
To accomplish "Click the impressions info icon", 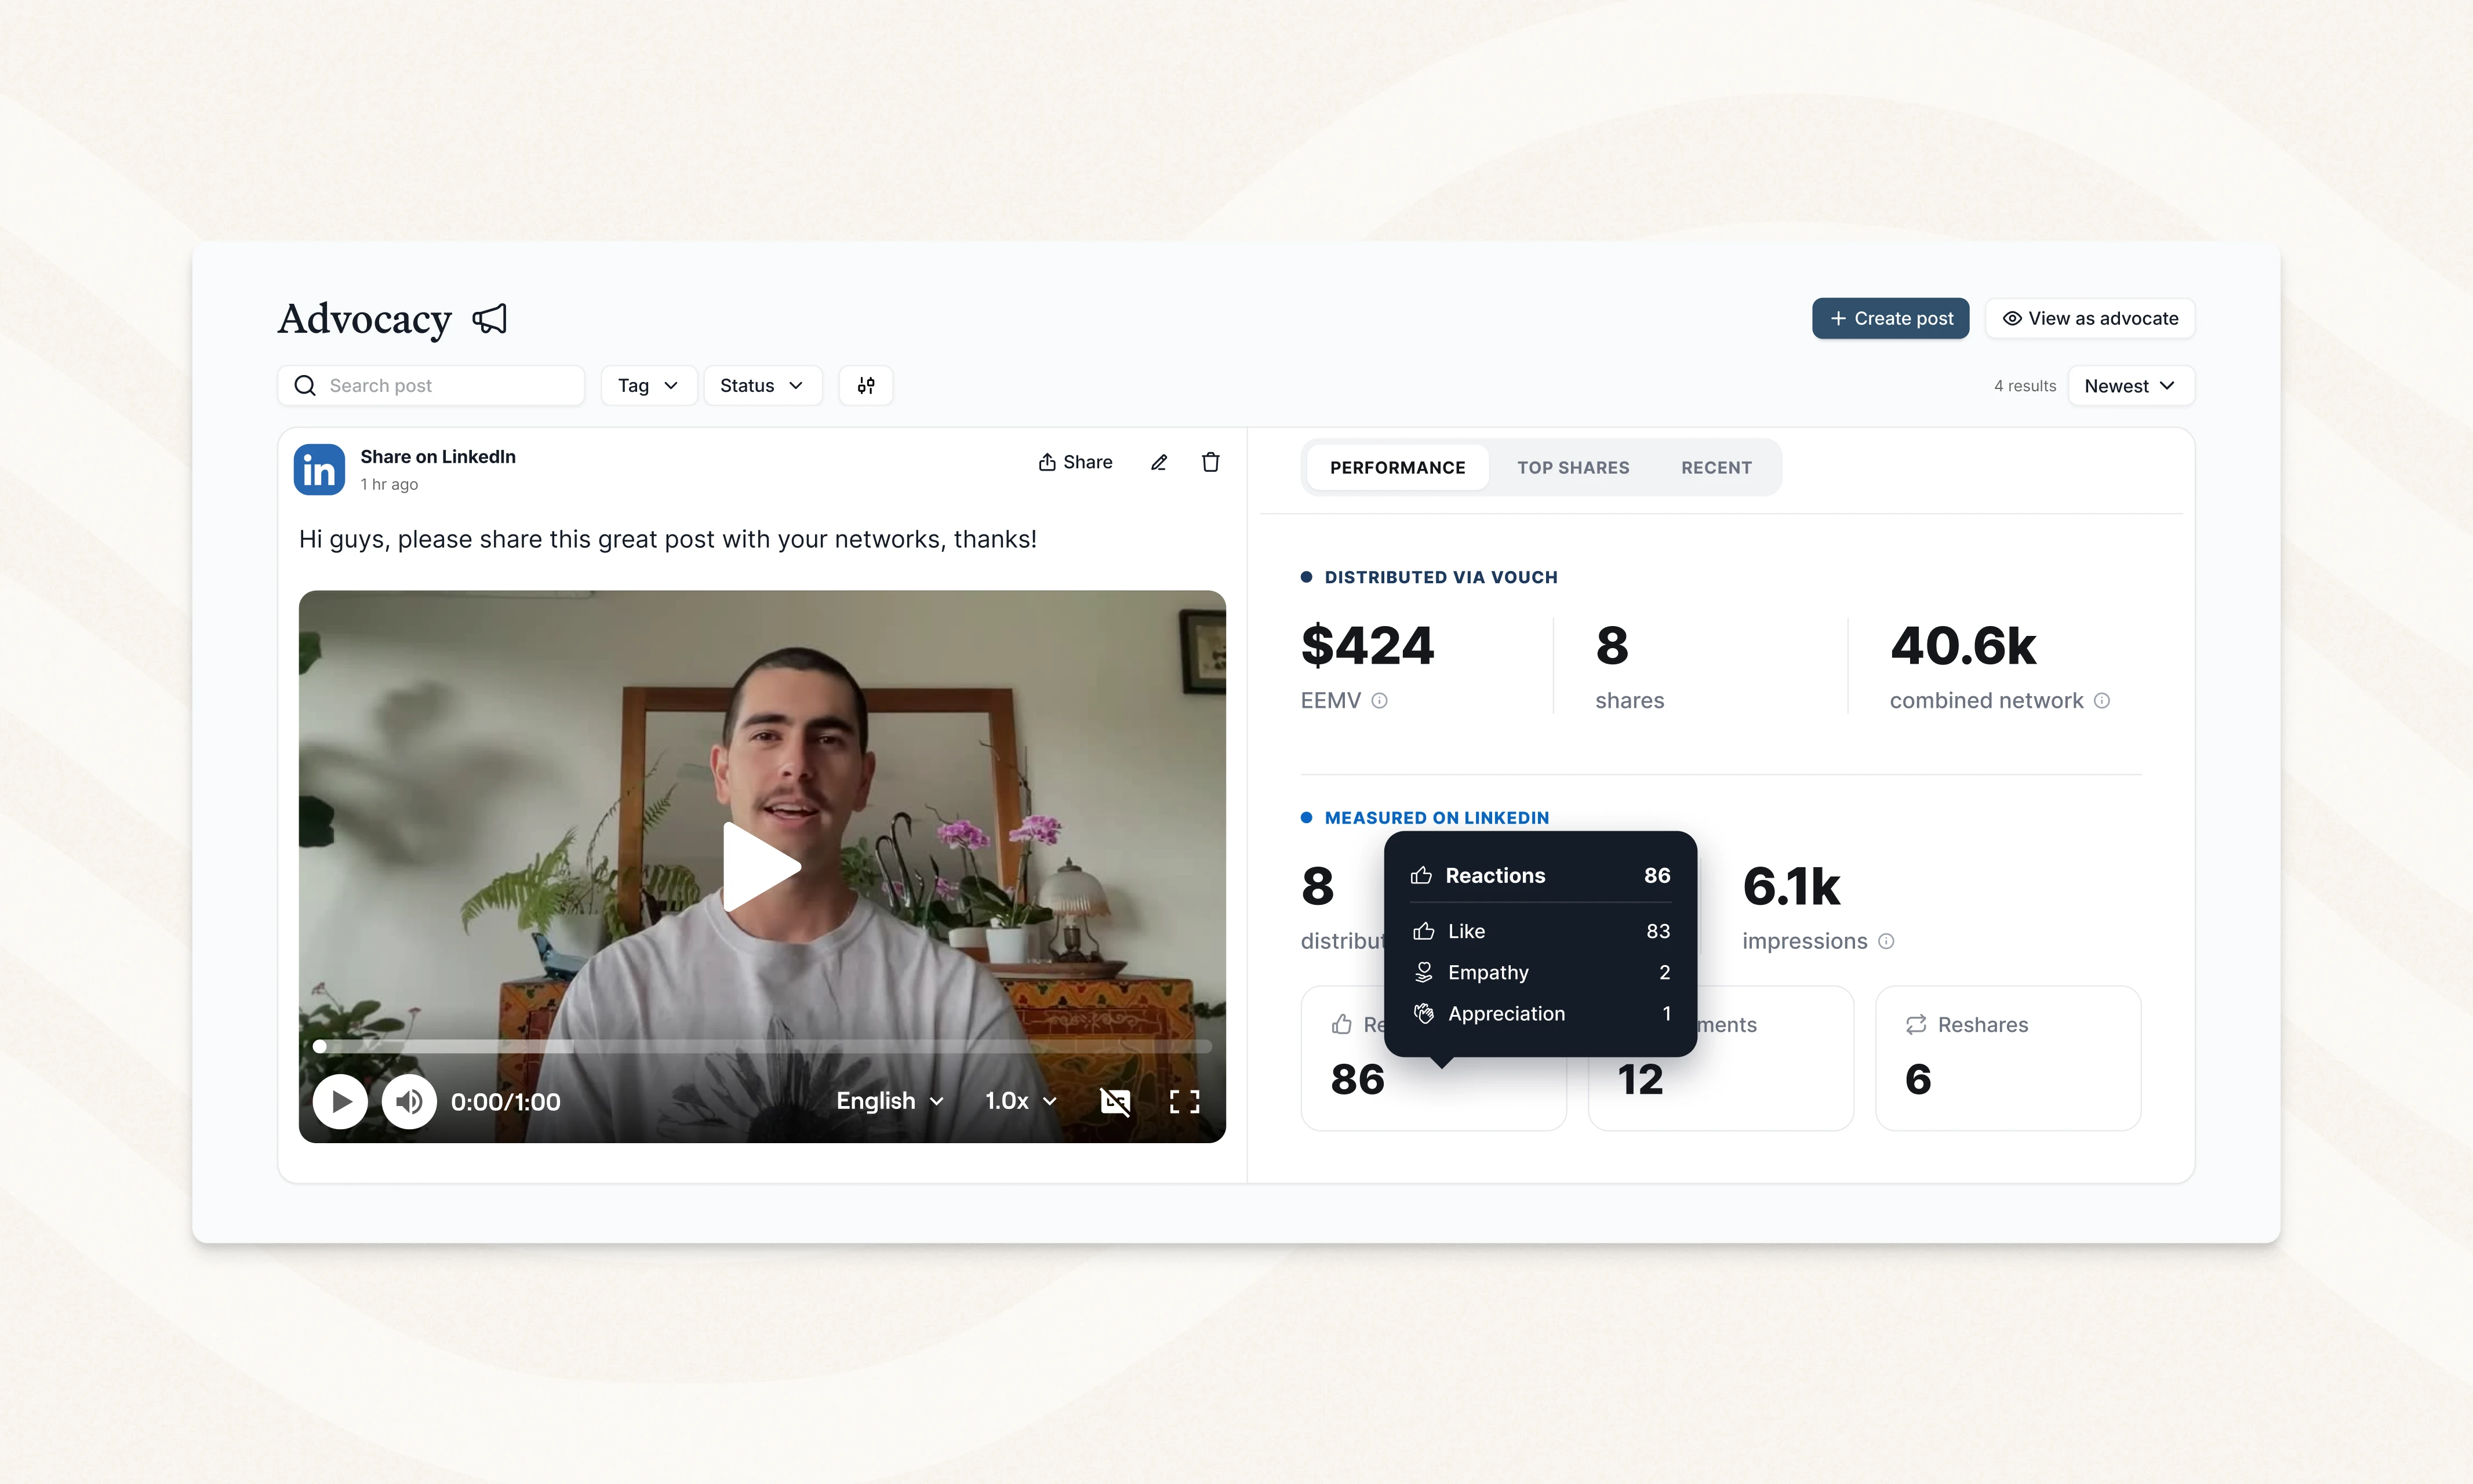I will click(x=1886, y=941).
